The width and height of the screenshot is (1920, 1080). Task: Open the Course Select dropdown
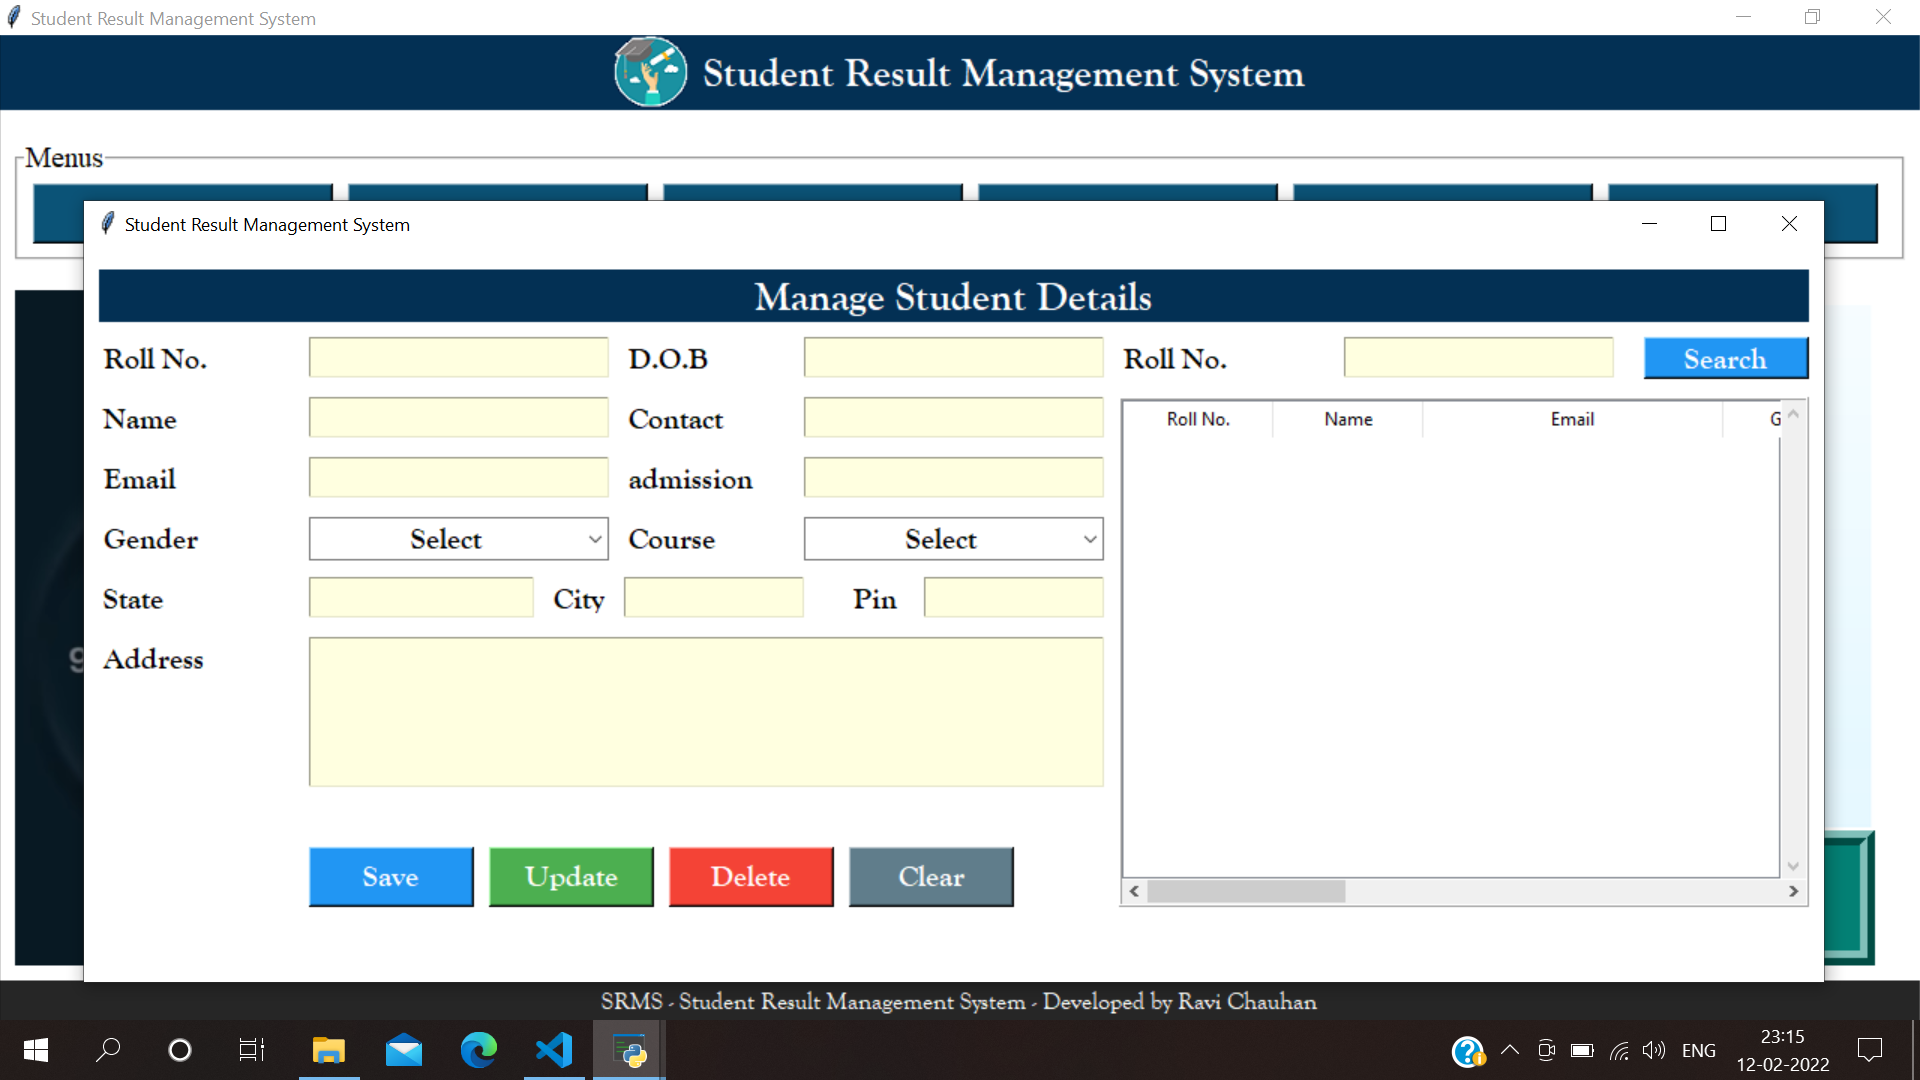(952, 538)
